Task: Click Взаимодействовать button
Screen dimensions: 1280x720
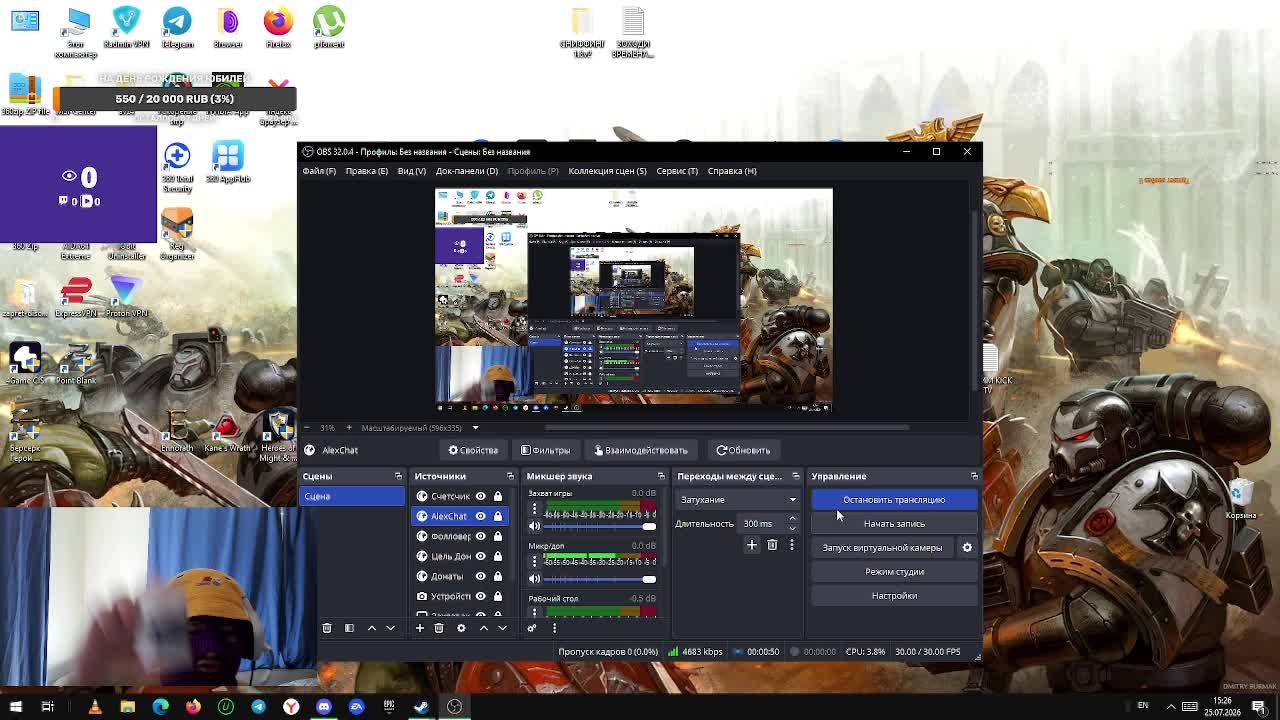Action: point(641,450)
